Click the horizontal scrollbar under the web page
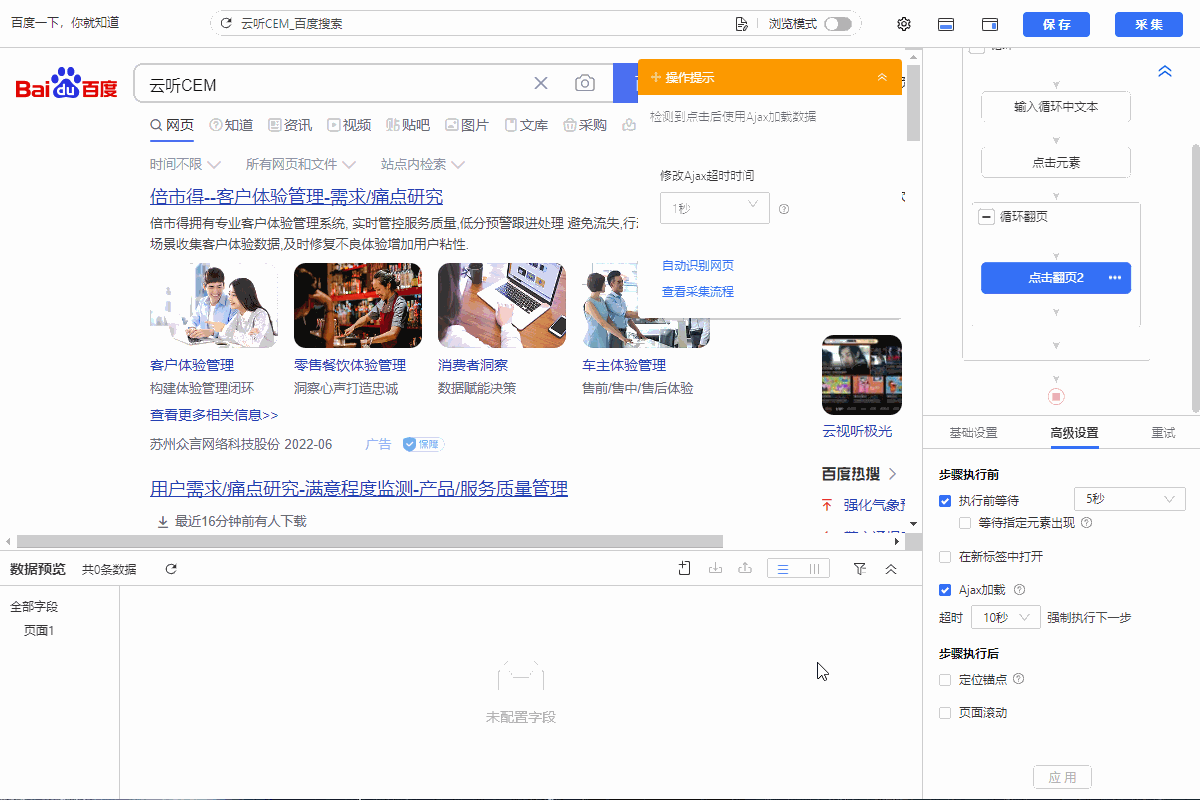This screenshot has width=1200, height=800. 369,541
